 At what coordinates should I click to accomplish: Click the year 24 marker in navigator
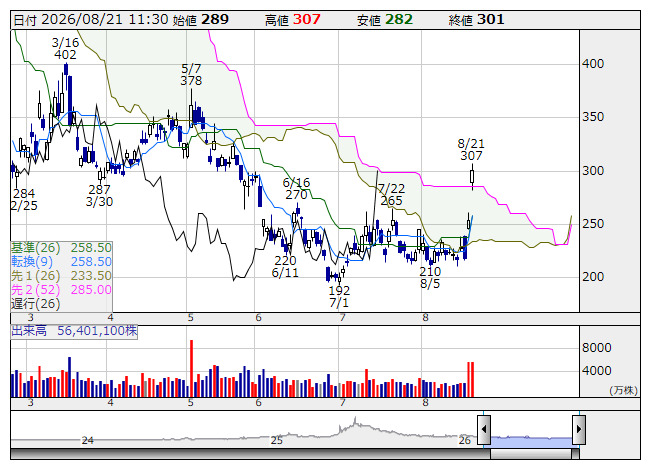[x=87, y=440]
